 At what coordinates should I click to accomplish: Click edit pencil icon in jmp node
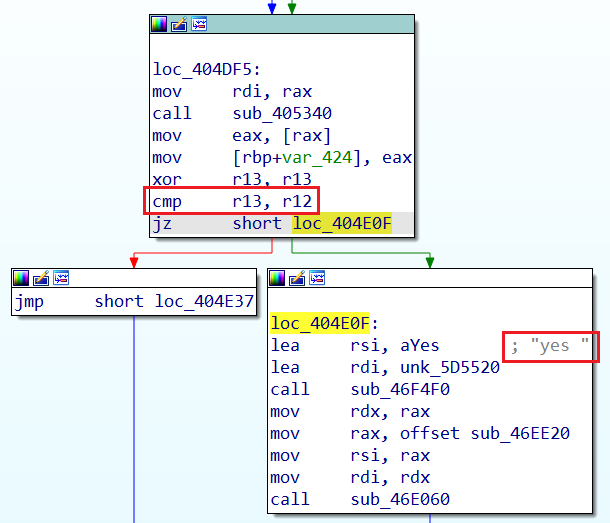pos(41,278)
